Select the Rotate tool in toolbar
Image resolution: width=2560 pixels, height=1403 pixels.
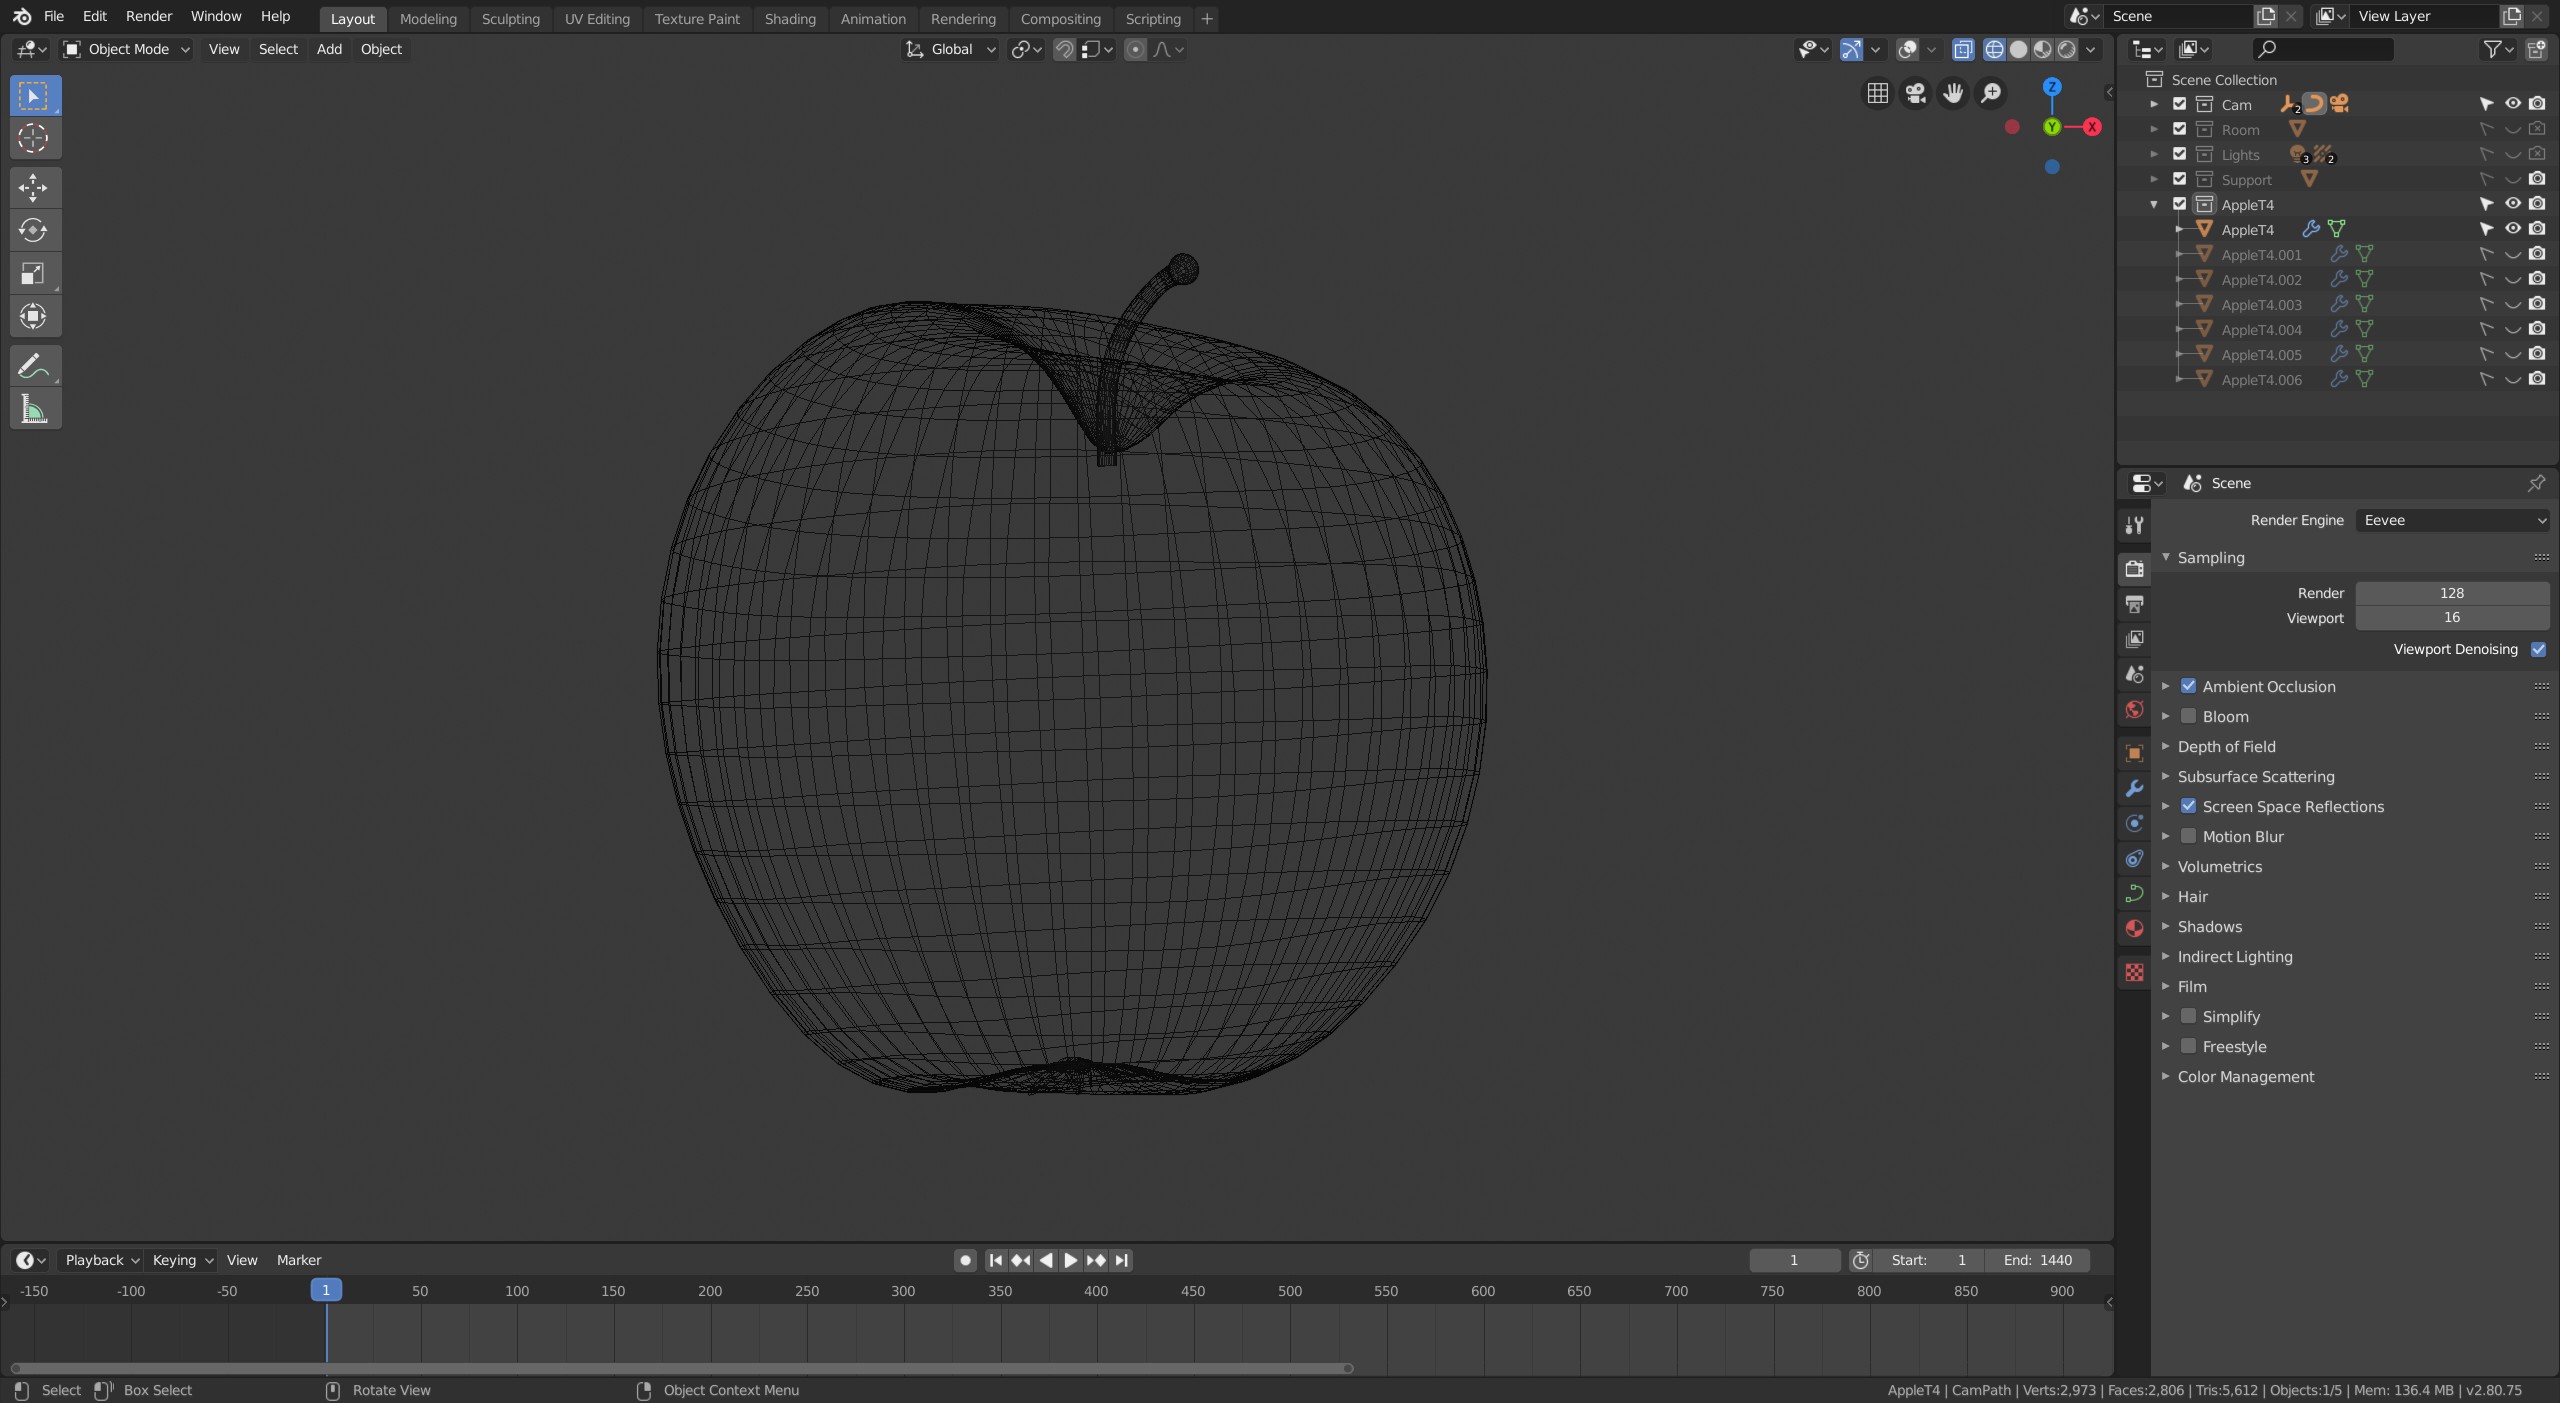point(34,230)
